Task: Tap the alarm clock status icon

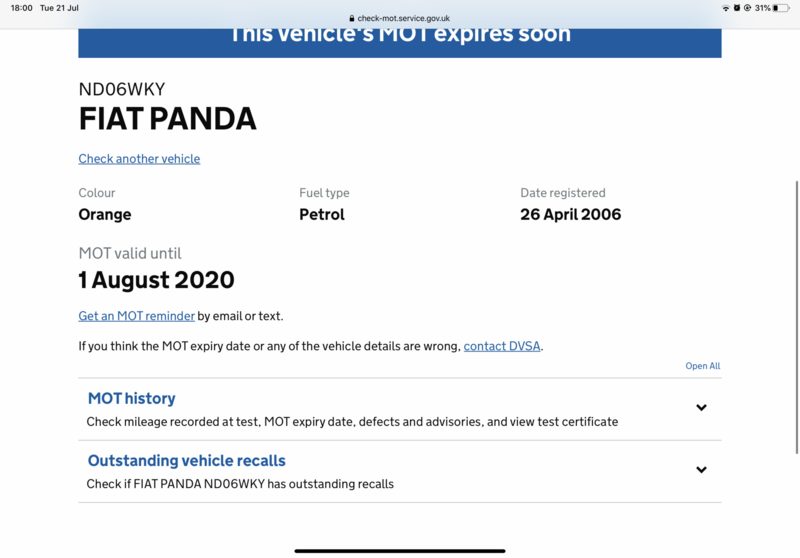Action: (736, 8)
